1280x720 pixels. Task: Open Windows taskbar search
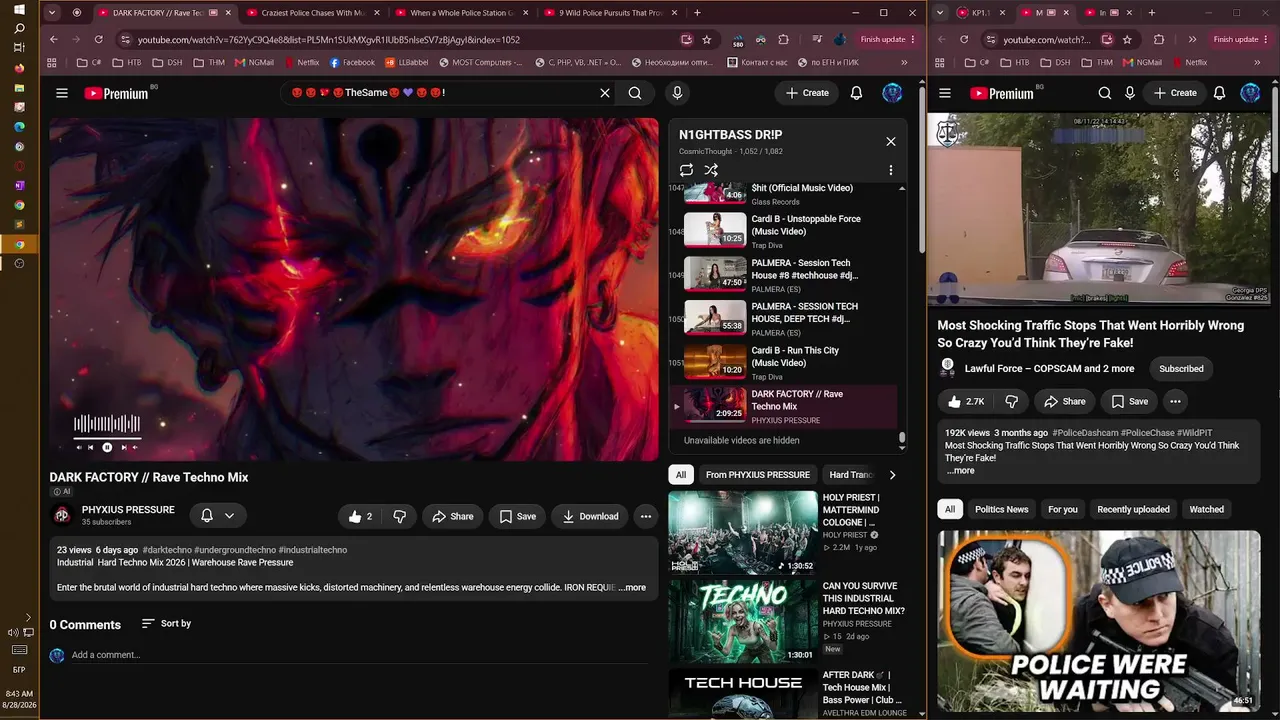(x=19, y=29)
